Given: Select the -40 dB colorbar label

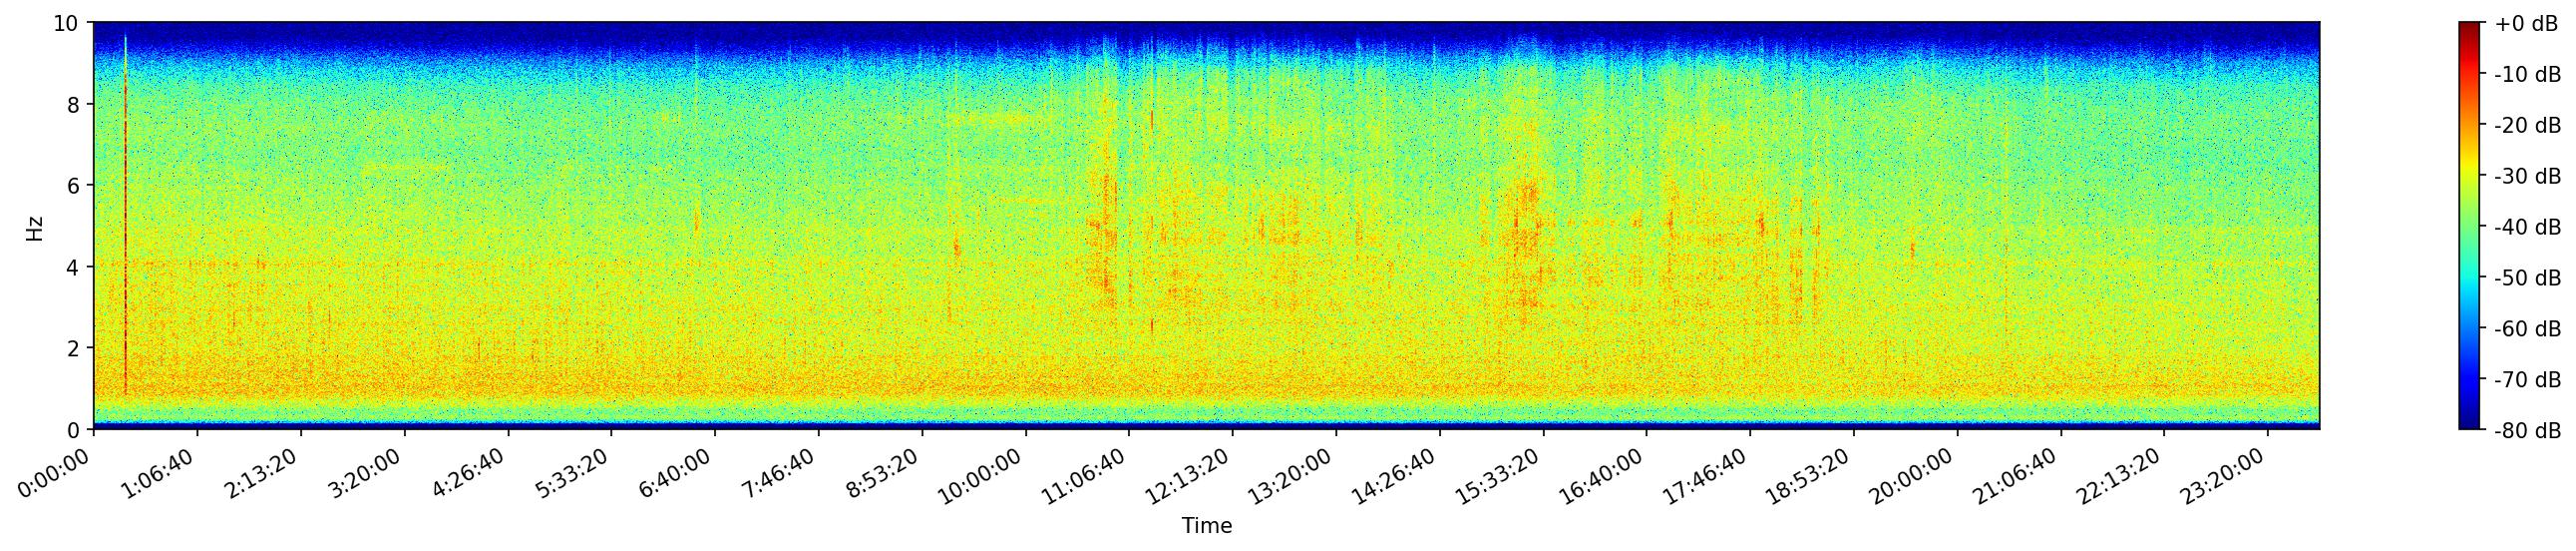Looking at the screenshot, I should pyautogui.click(x=2527, y=227).
